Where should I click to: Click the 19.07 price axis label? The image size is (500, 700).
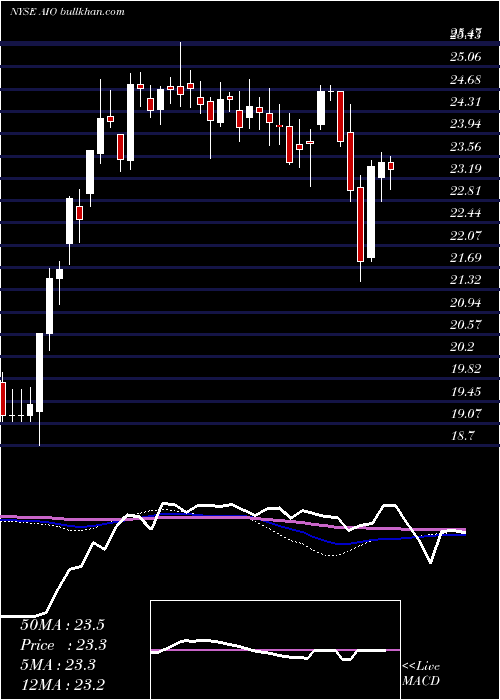click(466, 413)
